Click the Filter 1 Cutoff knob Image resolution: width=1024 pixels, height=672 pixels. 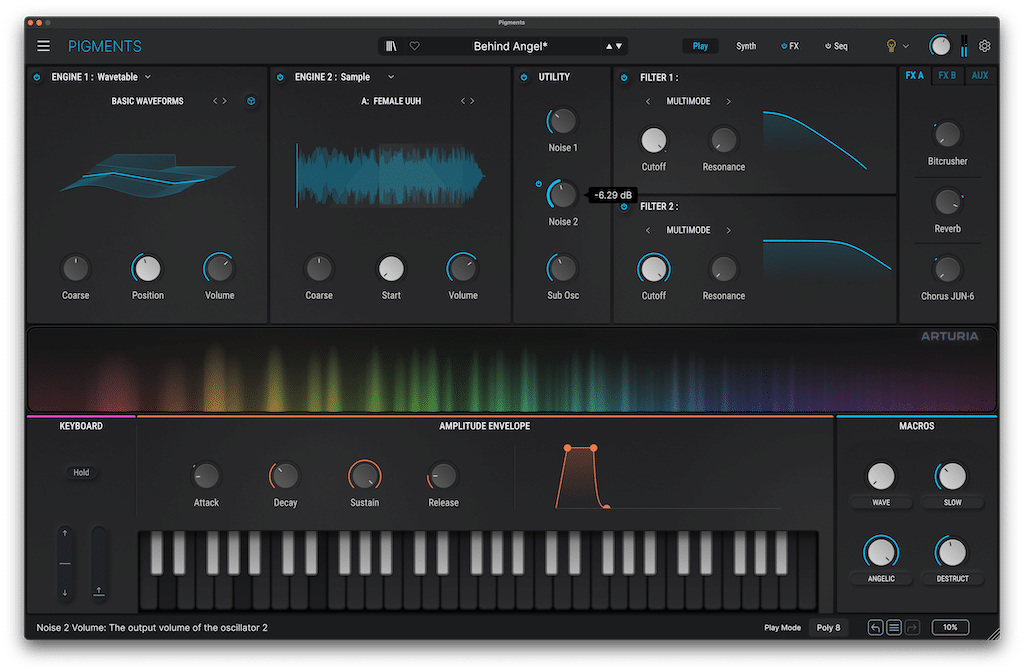point(654,140)
